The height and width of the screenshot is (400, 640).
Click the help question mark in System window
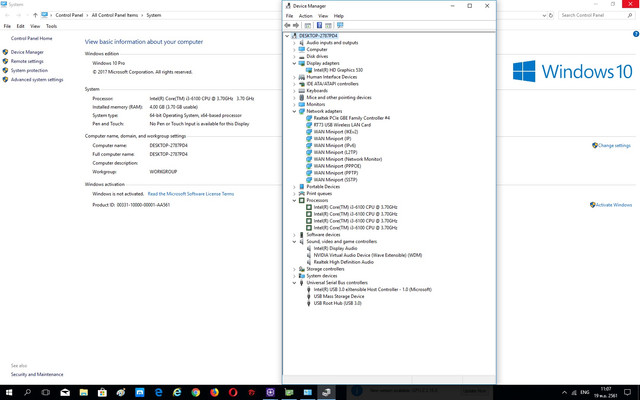coord(636,34)
